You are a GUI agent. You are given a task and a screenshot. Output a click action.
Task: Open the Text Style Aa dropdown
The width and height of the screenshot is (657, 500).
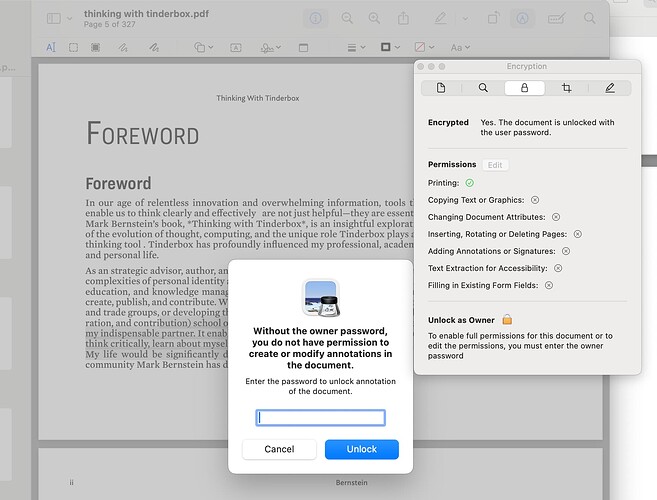460,48
